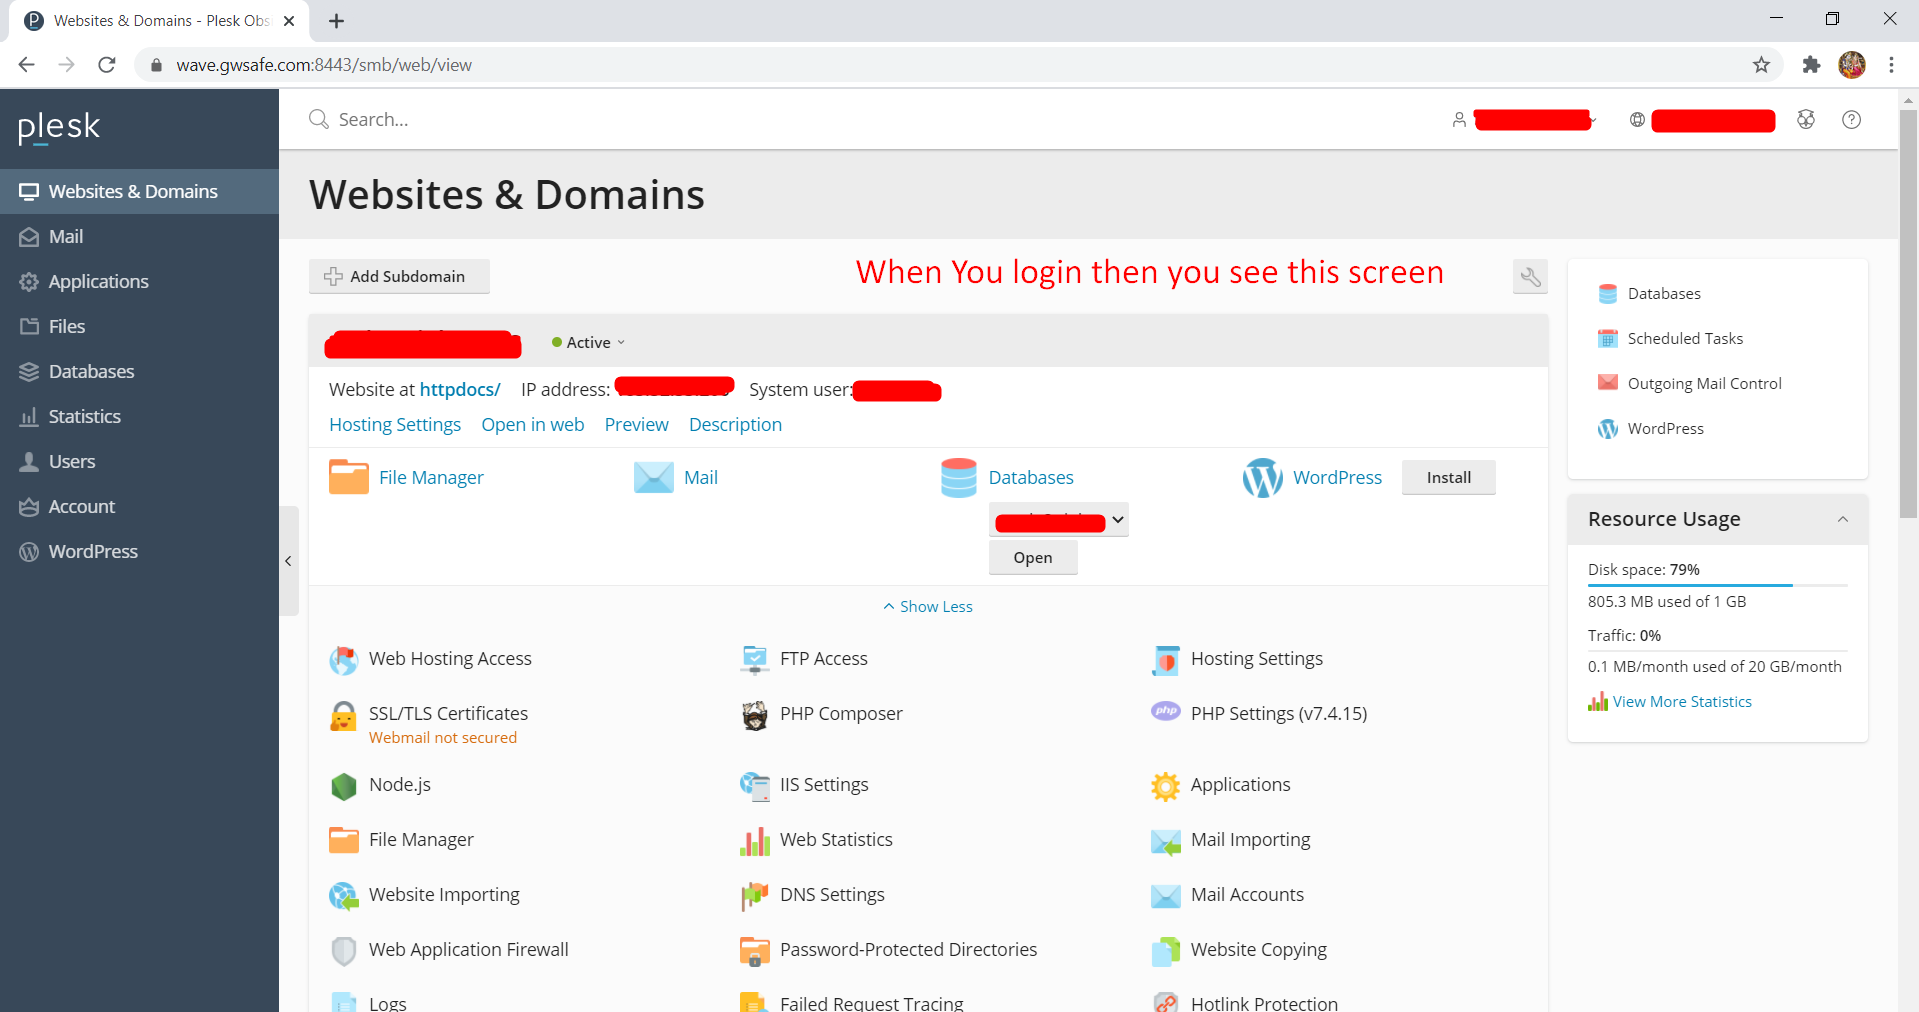Click the WordPress logo icon in domain card
This screenshot has width=1919, height=1012.
pos(1262,478)
